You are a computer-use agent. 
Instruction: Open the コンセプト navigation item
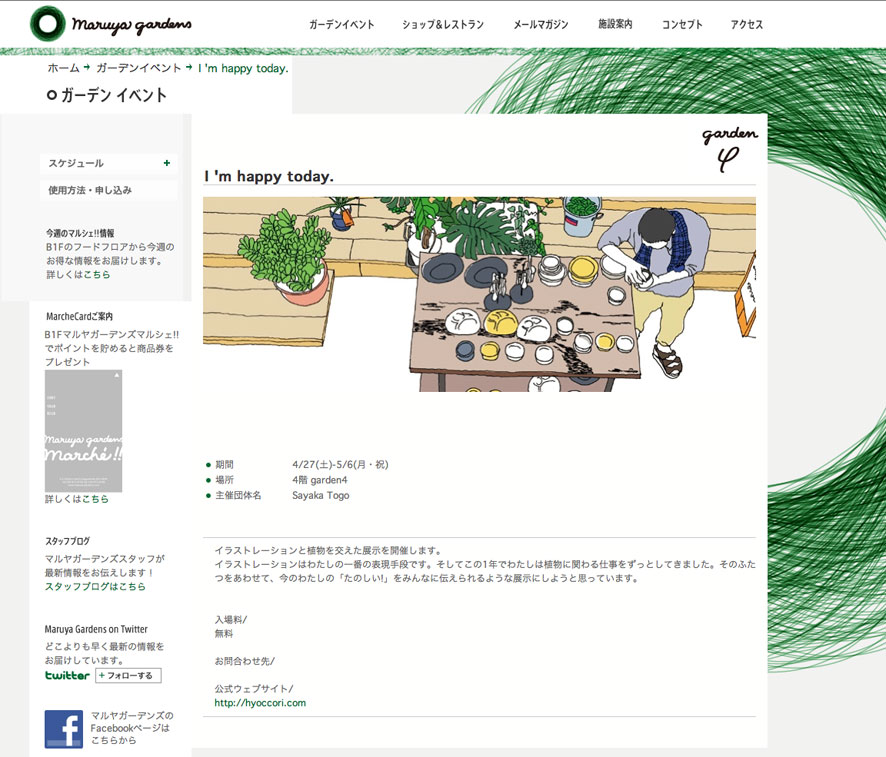coord(681,25)
